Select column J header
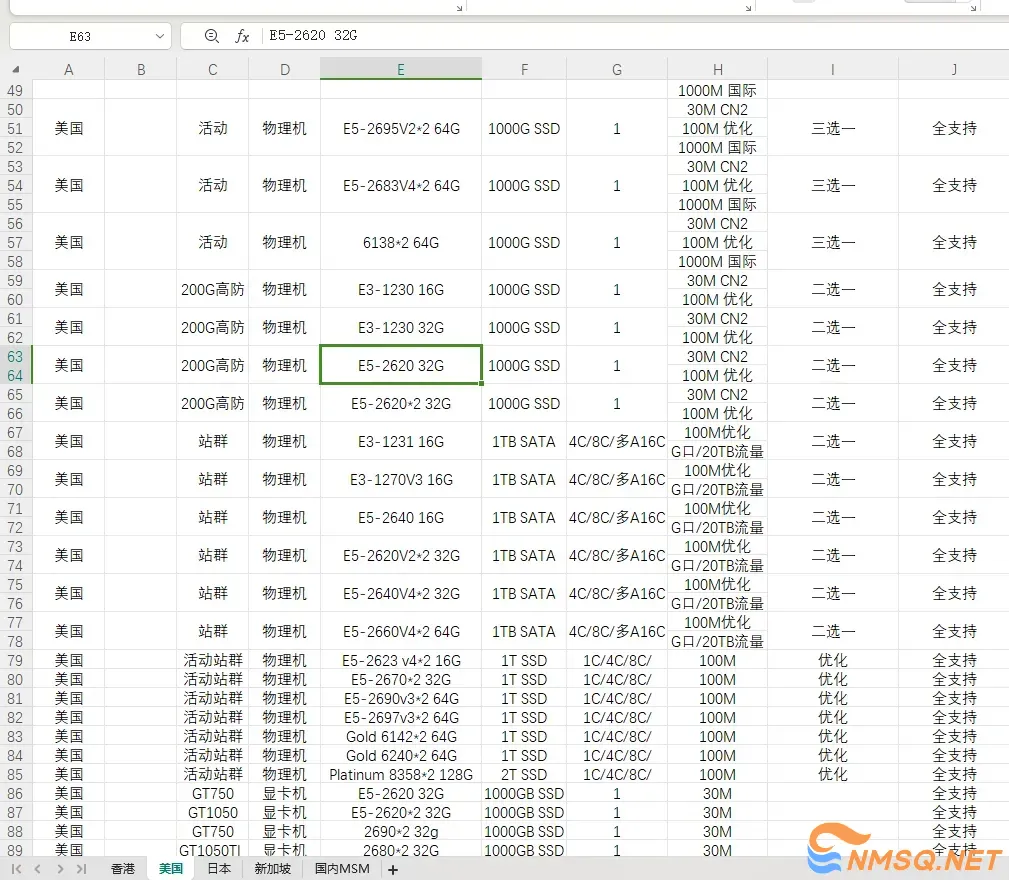 (954, 69)
